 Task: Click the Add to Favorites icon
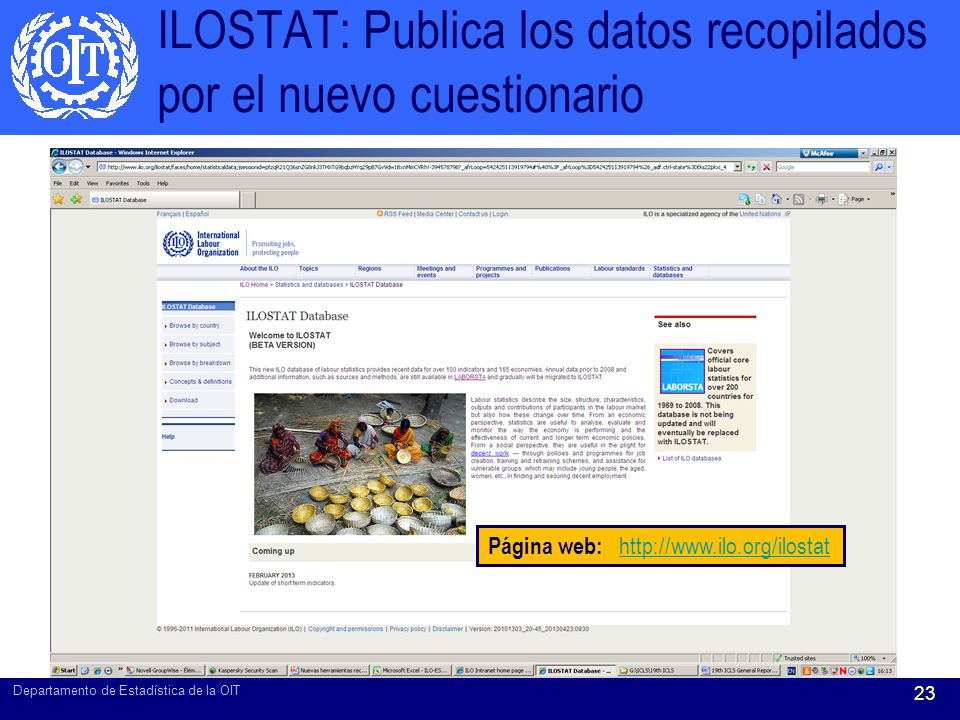(76, 199)
